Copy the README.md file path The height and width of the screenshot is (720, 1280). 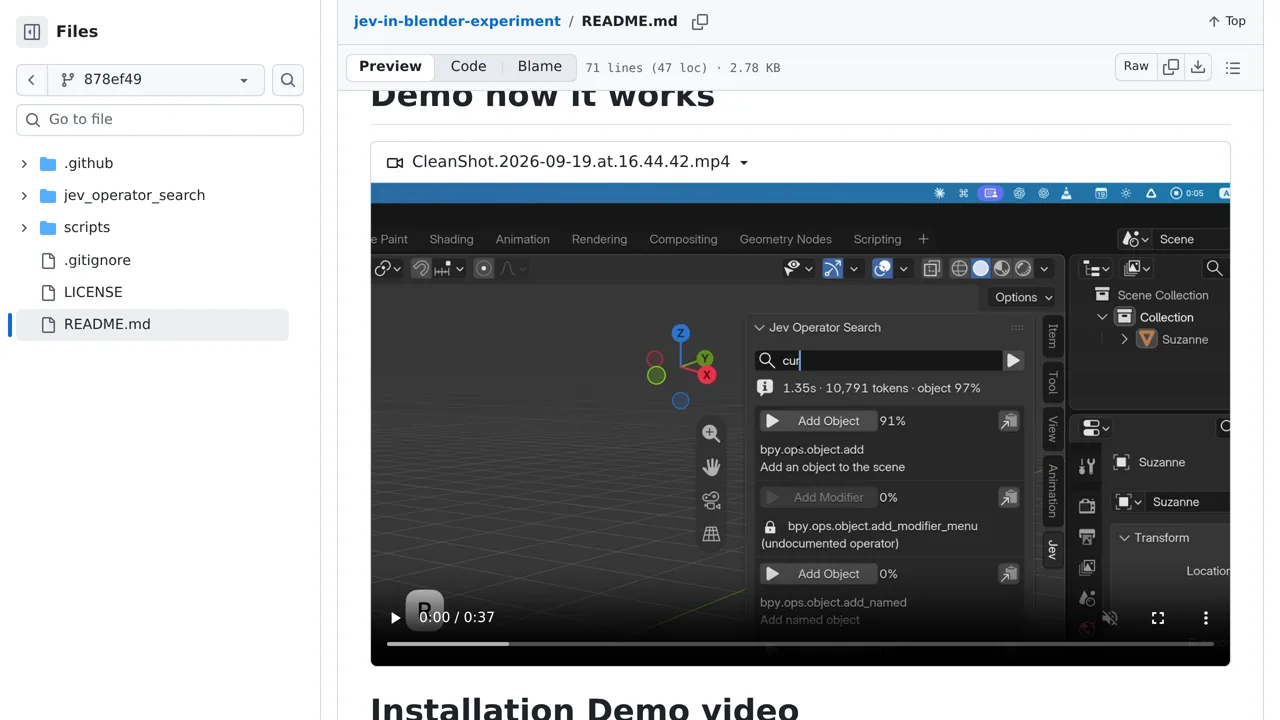700,21
